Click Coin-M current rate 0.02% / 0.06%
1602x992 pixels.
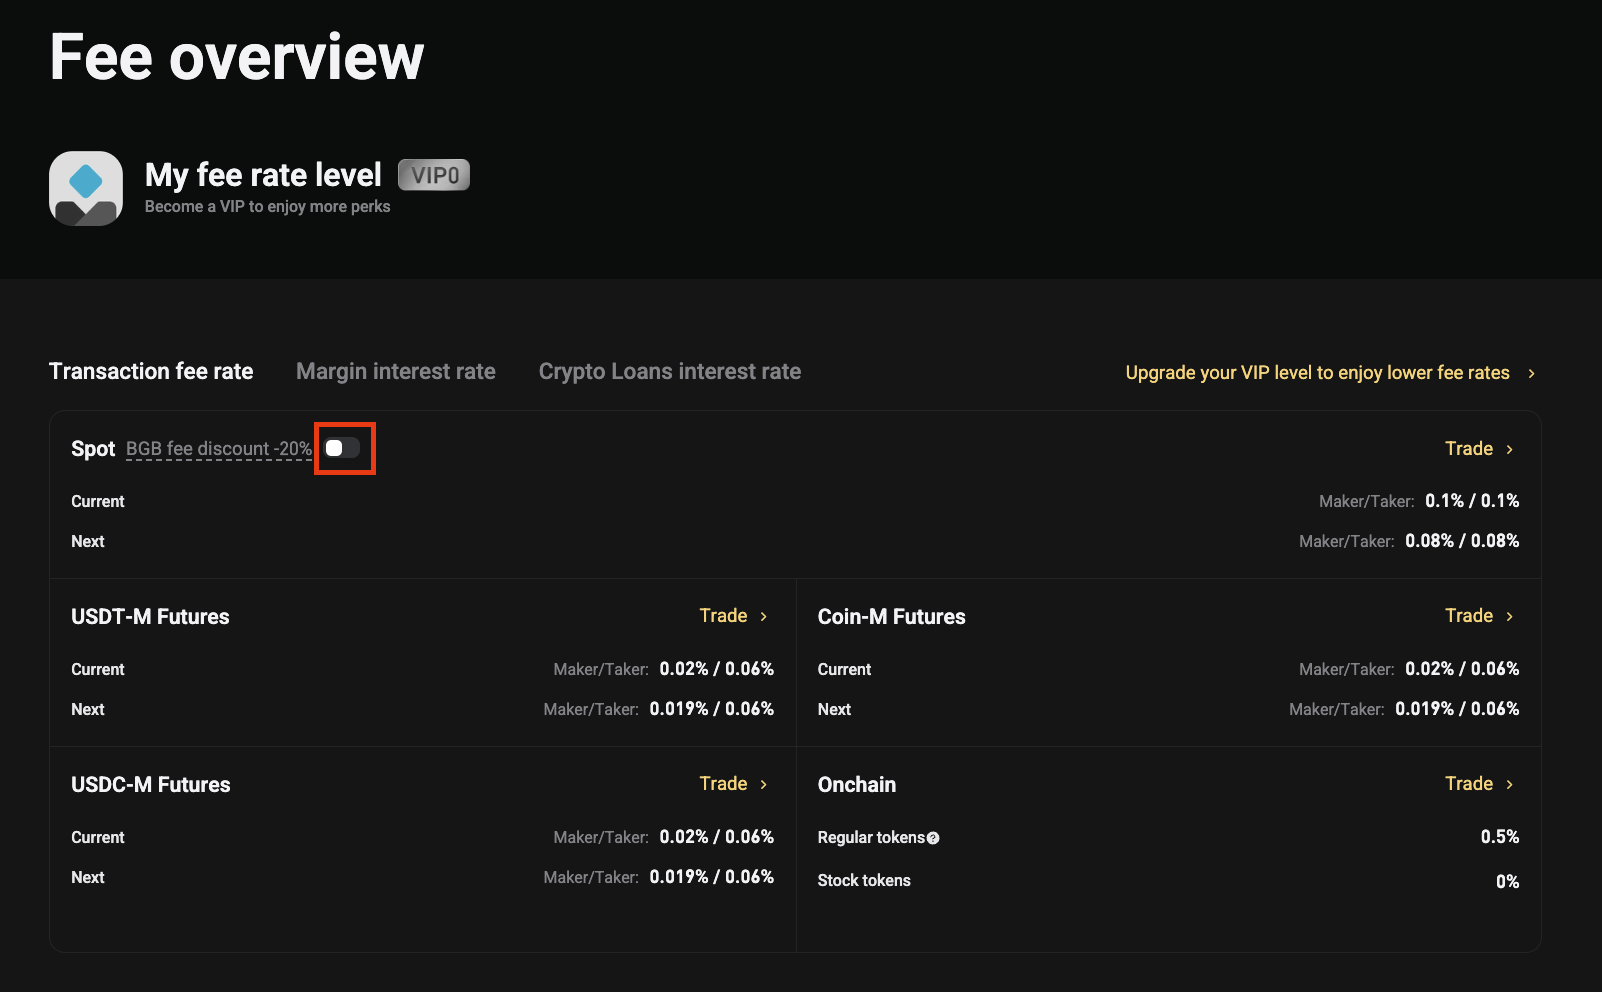1462,669
